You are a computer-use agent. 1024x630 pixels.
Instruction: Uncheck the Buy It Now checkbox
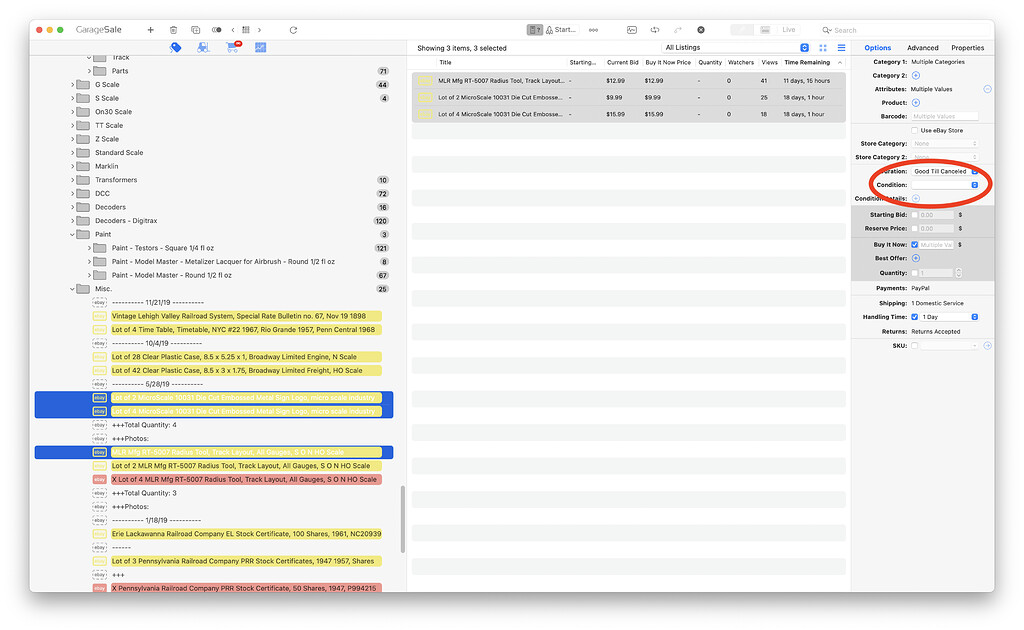pyautogui.click(x=914, y=245)
